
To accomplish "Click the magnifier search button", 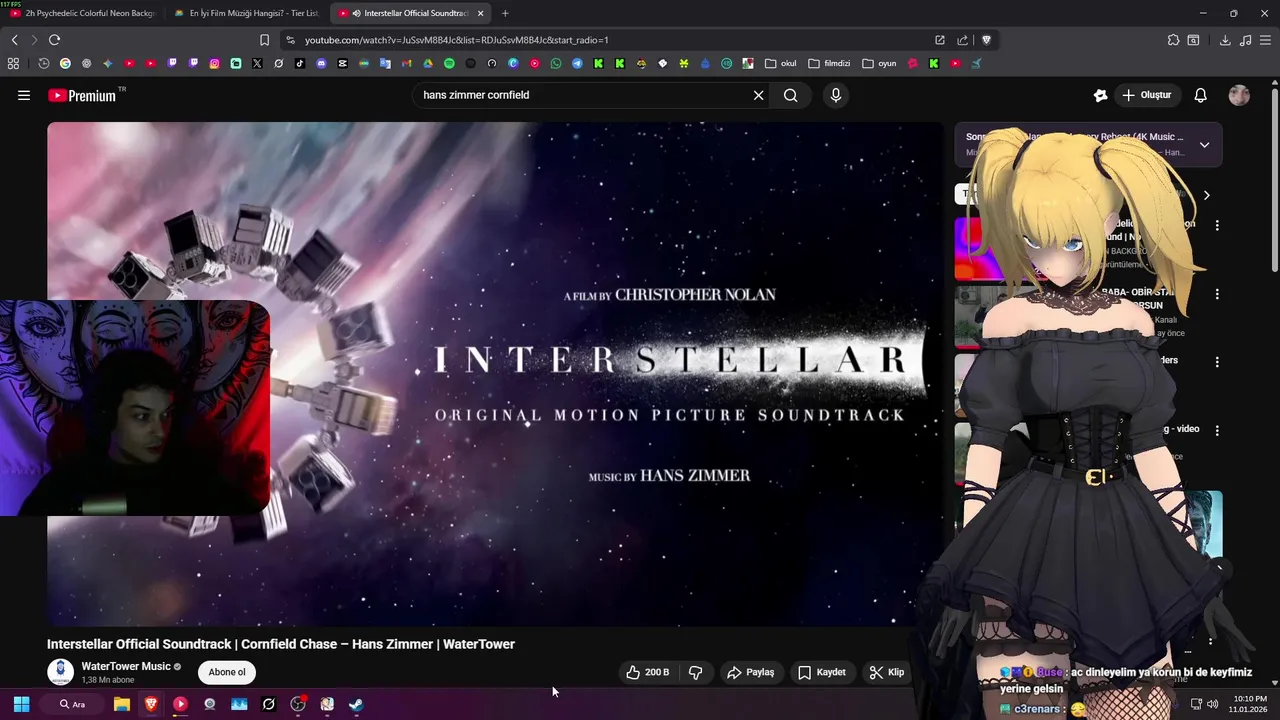I will point(791,95).
